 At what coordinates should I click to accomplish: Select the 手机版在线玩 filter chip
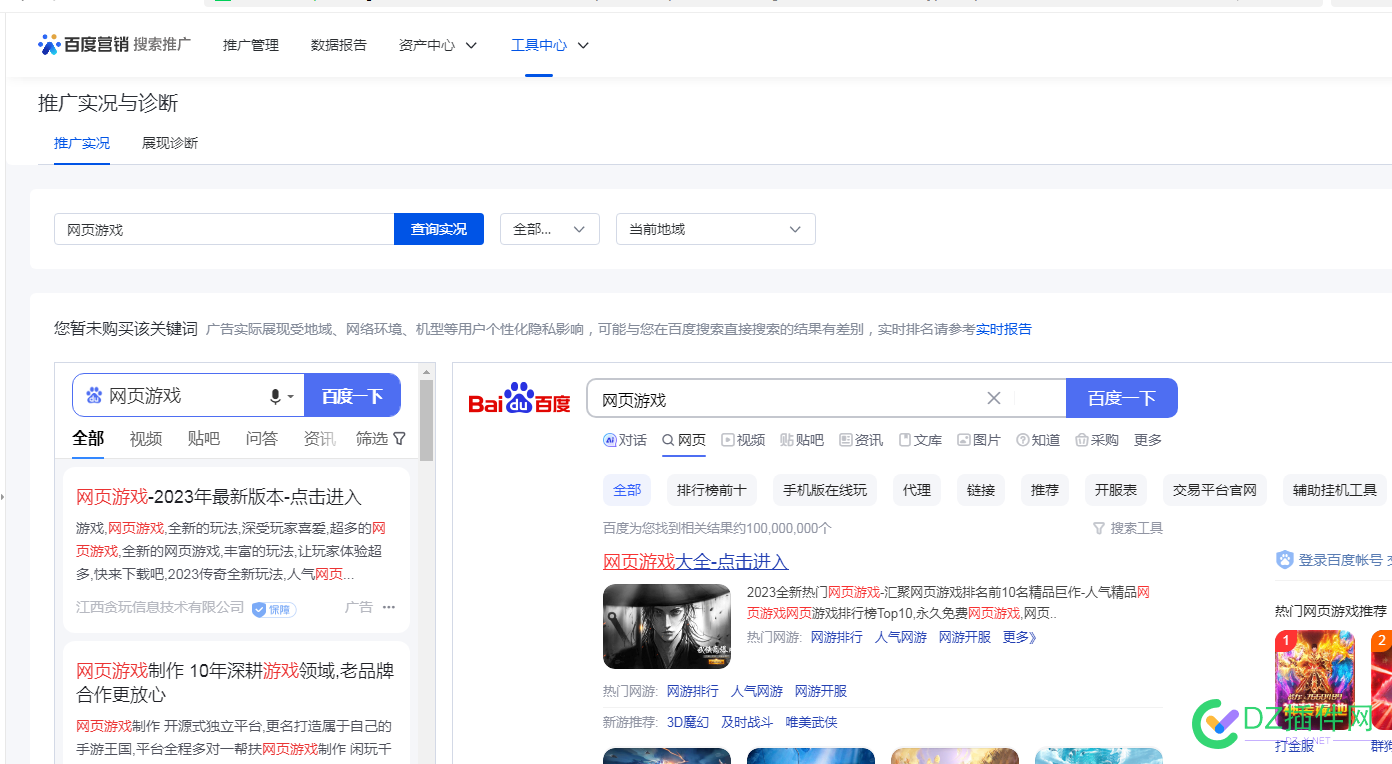point(825,490)
